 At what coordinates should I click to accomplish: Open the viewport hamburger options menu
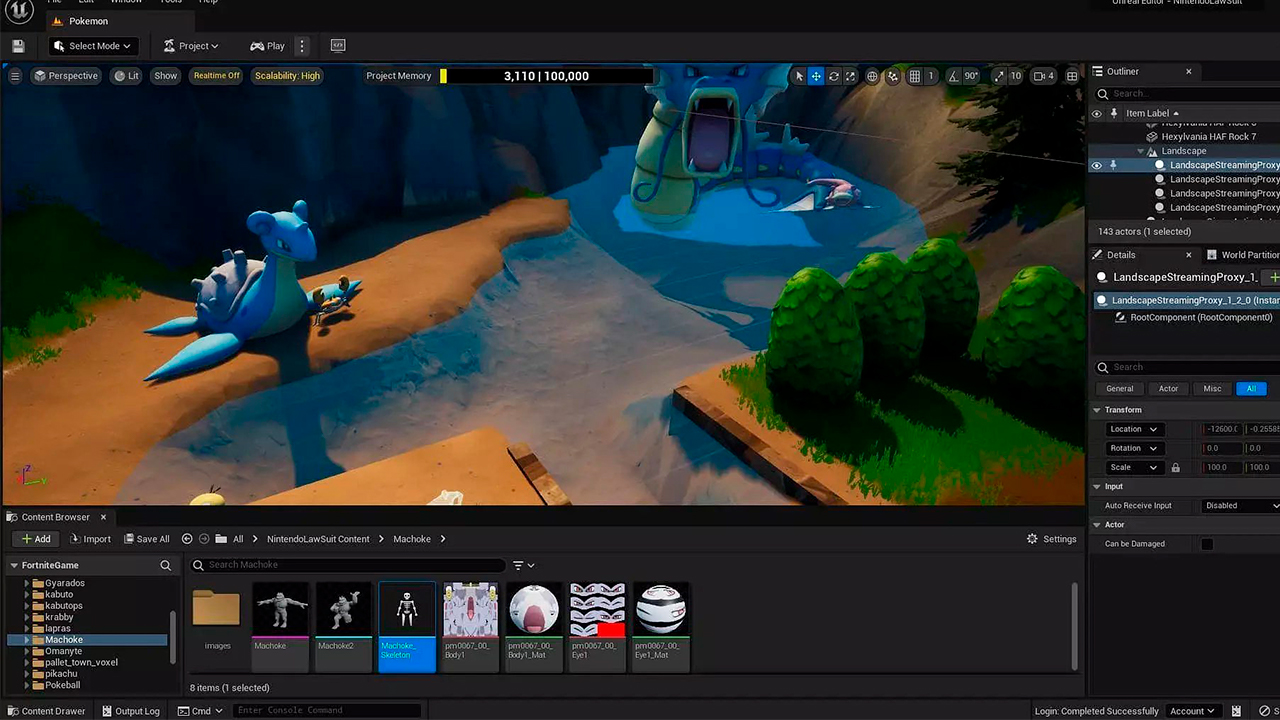pos(15,76)
